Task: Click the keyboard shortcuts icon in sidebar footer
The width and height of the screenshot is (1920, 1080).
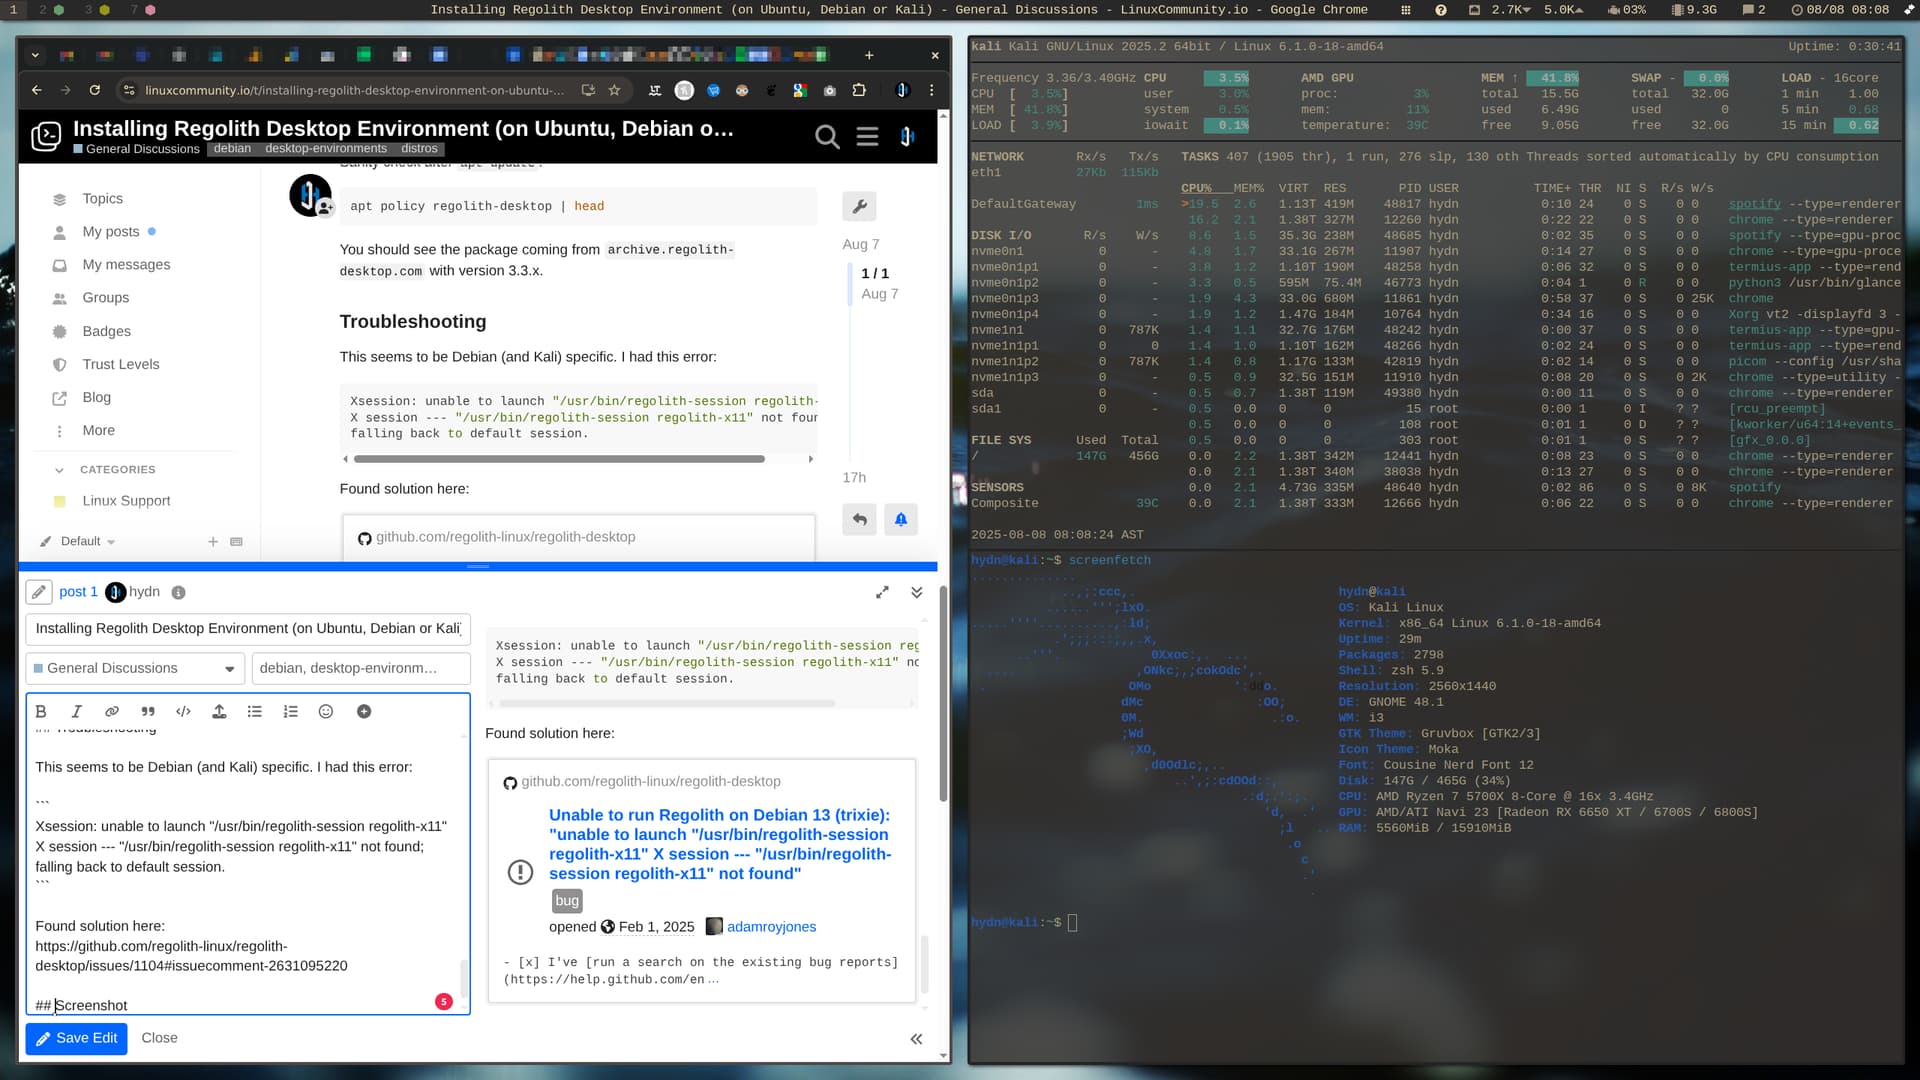Action: pyautogui.click(x=236, y=541)
